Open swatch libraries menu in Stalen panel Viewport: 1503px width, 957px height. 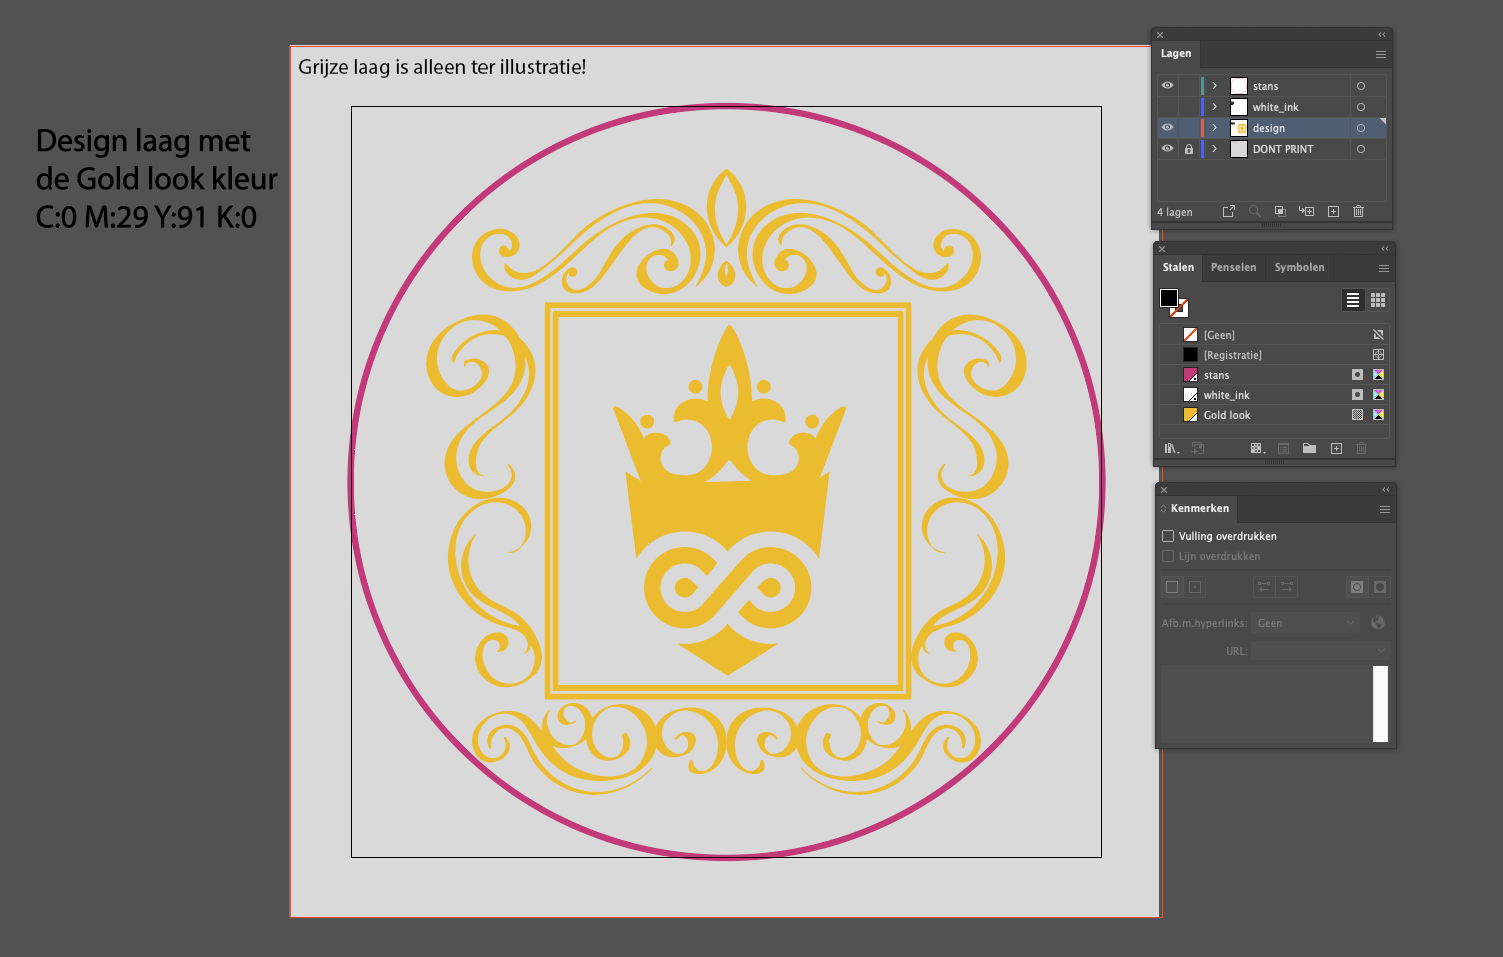click(1171, 448)
